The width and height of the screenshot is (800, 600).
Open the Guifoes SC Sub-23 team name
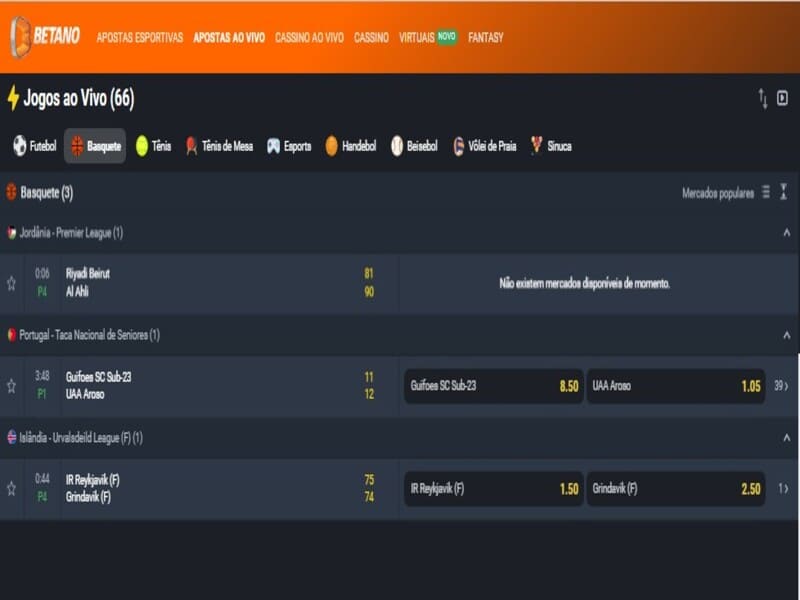(98, 377)
